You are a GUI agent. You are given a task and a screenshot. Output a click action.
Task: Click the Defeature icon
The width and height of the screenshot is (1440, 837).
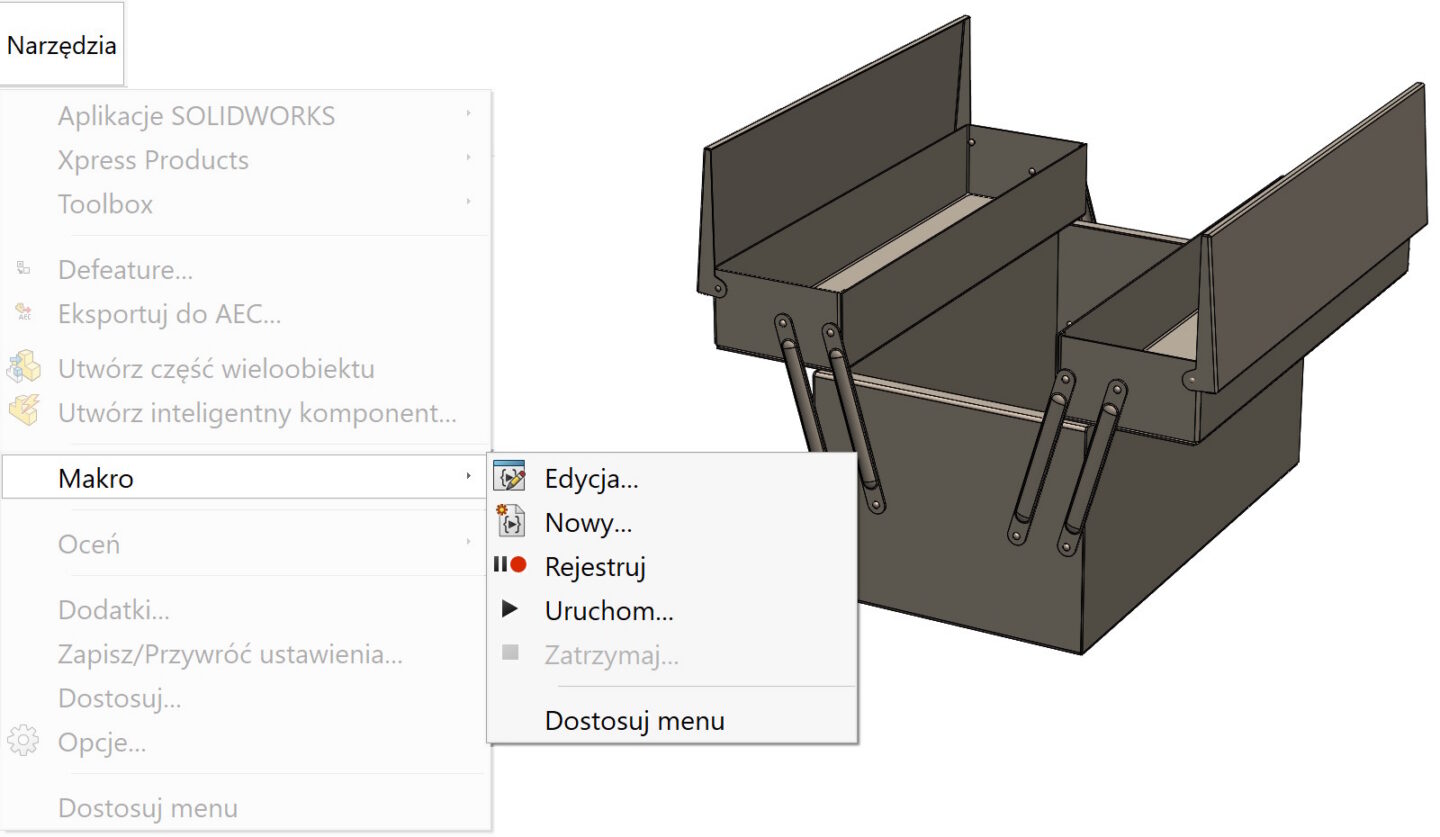[x=24, y=269]
